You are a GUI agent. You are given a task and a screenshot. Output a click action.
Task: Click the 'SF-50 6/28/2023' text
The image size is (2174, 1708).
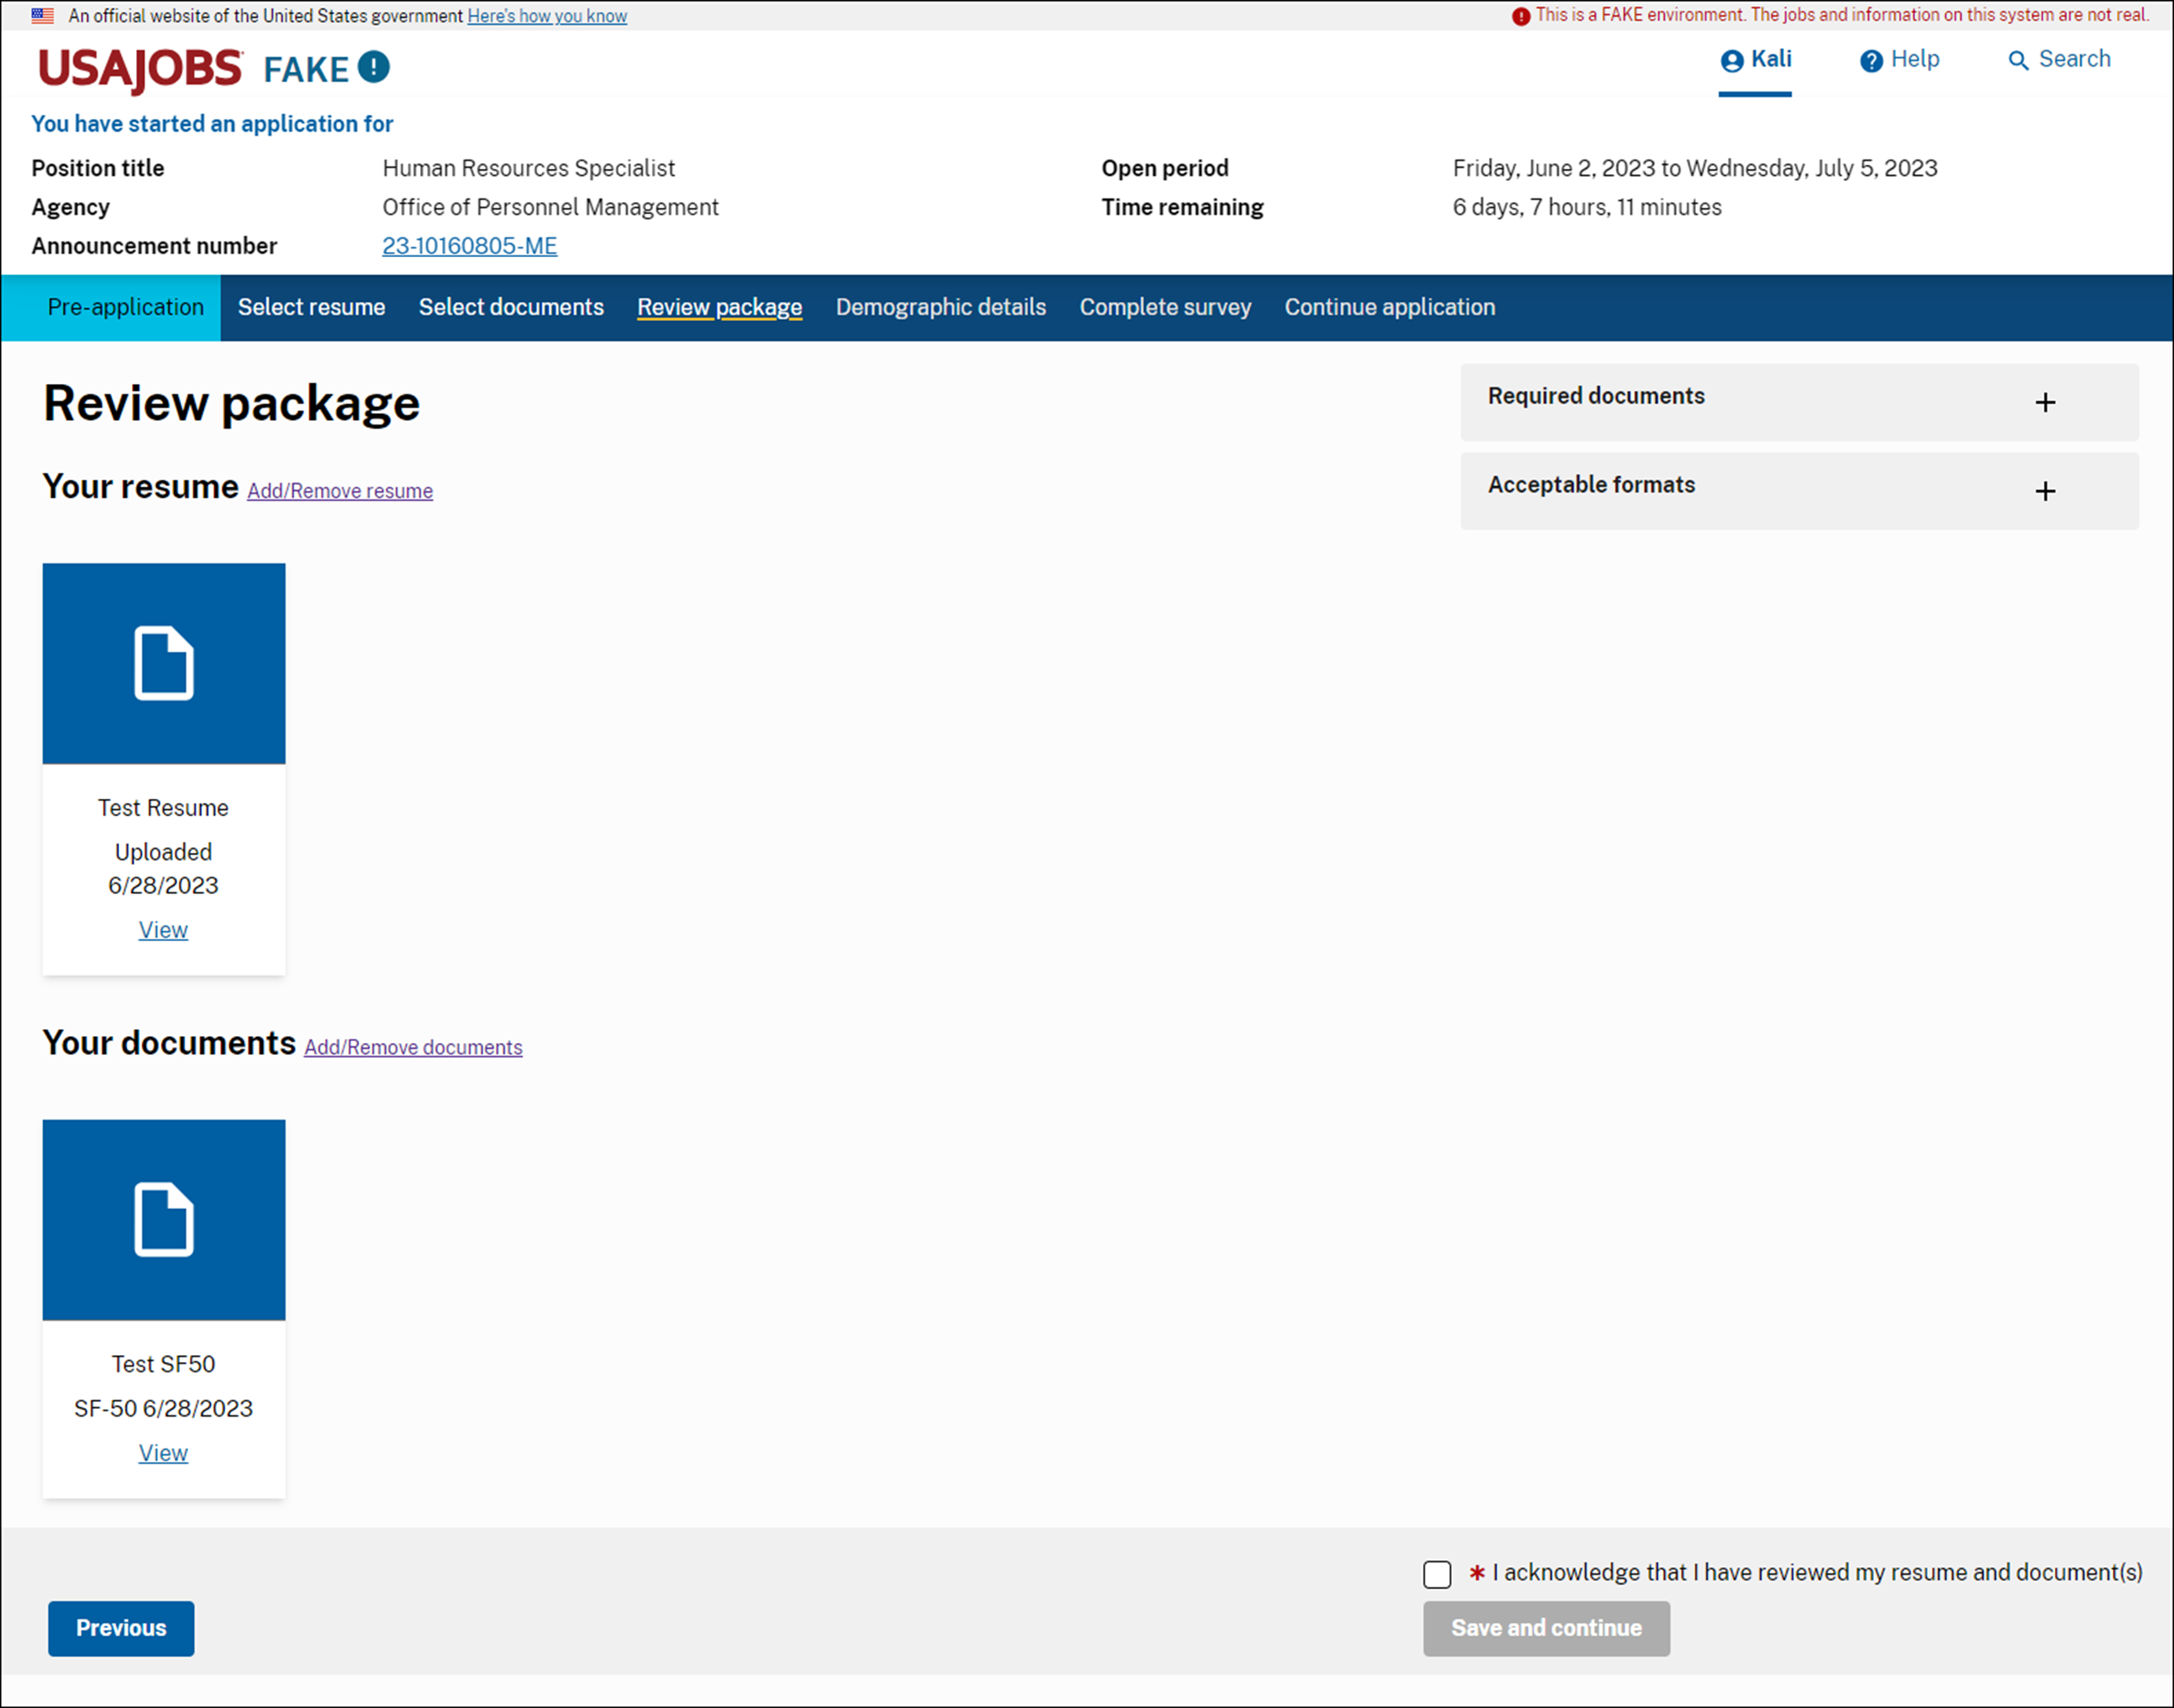pos(163,1408)
